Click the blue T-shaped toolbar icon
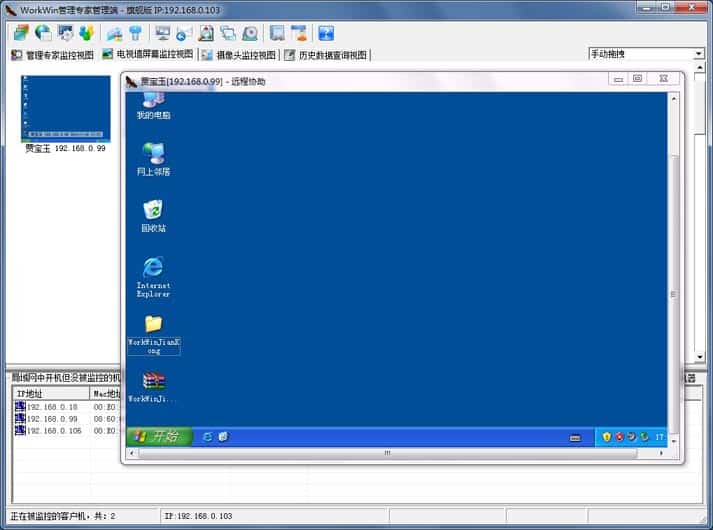713x530 pixels. pyautogui.click(x=136, y=33)
